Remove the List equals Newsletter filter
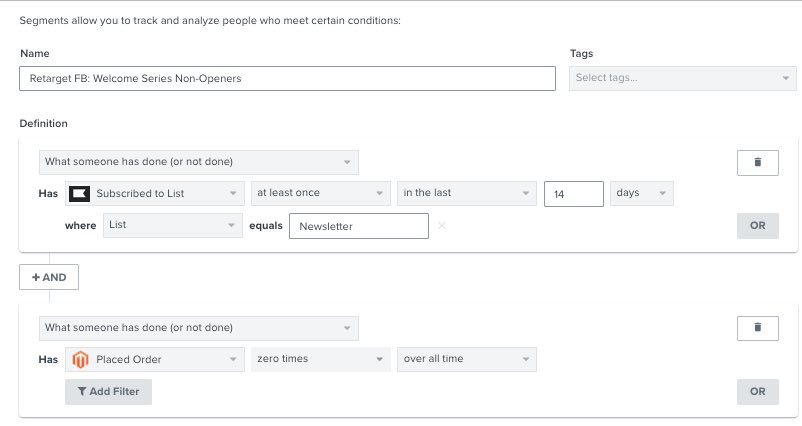The width and height of the screenshot is (802, 426). pos(442,226)
